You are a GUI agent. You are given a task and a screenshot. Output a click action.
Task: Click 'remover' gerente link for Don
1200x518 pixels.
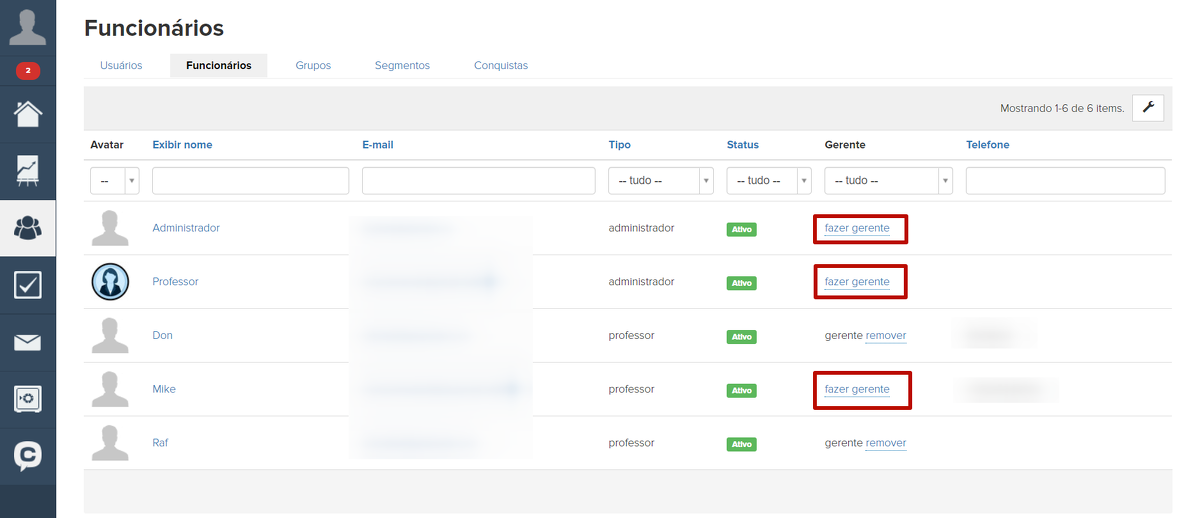886,335
